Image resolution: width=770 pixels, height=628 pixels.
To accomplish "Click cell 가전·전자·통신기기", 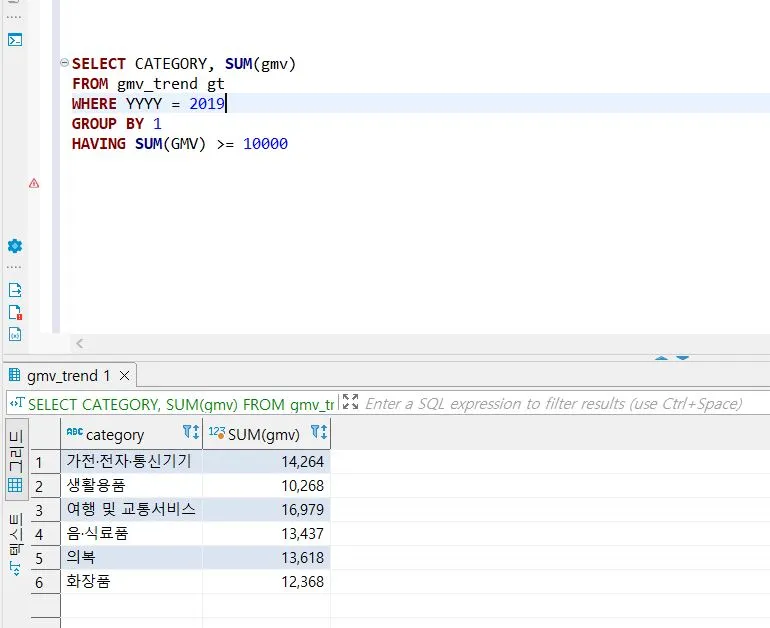I will click(132, 462).
